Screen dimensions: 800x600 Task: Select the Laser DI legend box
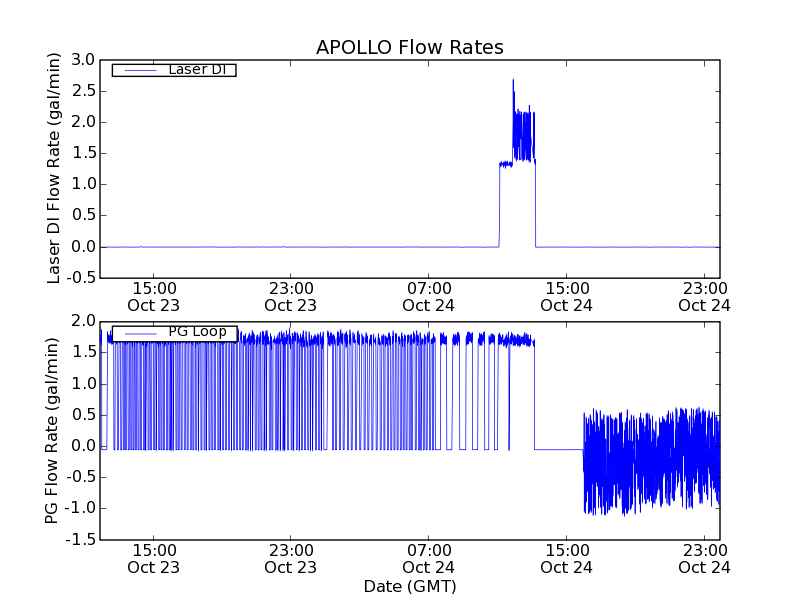pos(174,69)
